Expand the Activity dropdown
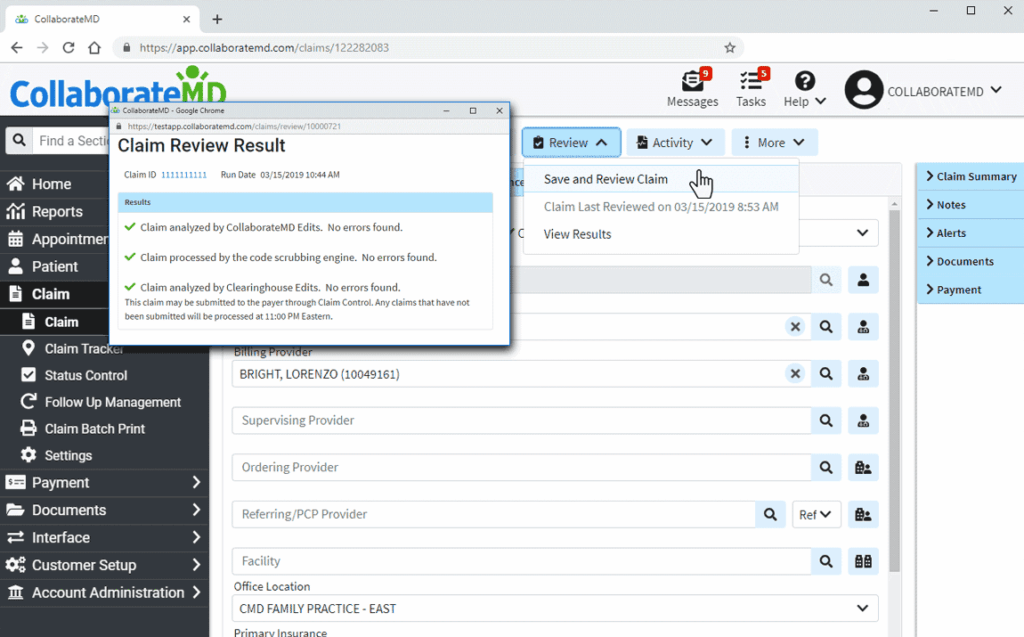 pyautogui.click(x=675, y=142)
